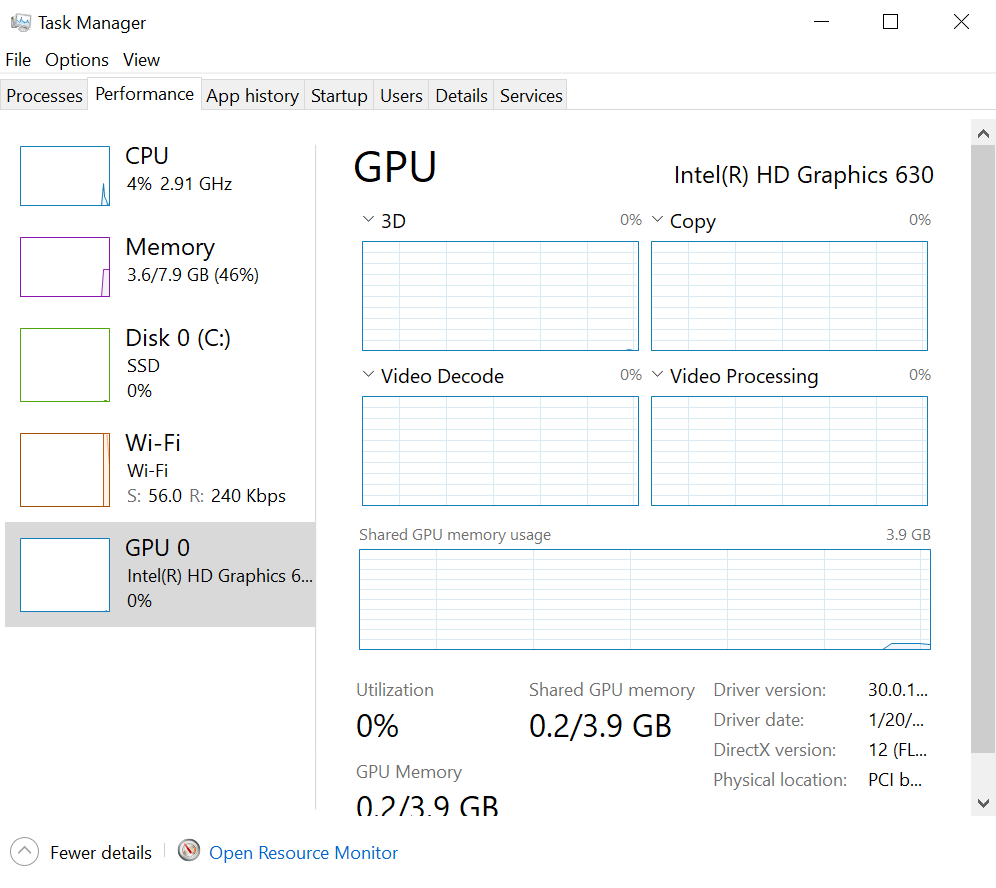Click the Task Manager title bar icon
Screen dimensions: 996x888
click(21, 22)
